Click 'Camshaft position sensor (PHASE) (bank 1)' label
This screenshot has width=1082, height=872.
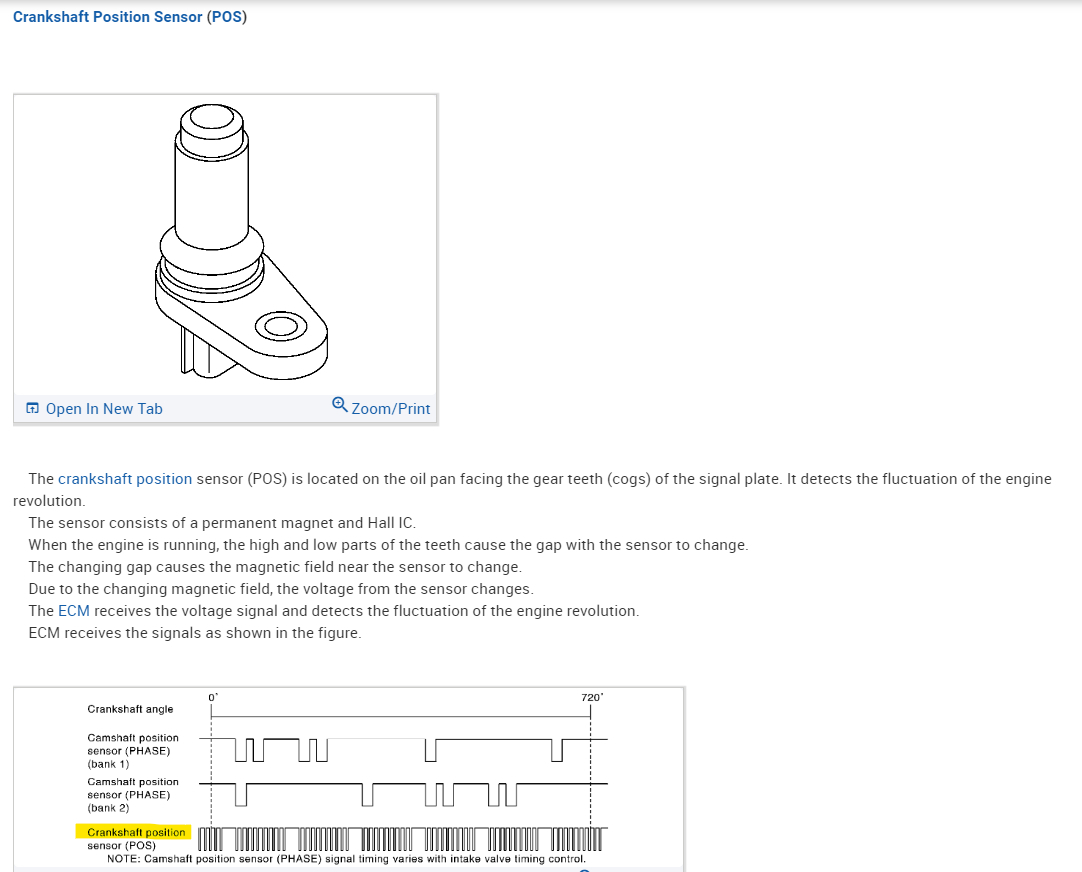[x=132, y=751]
